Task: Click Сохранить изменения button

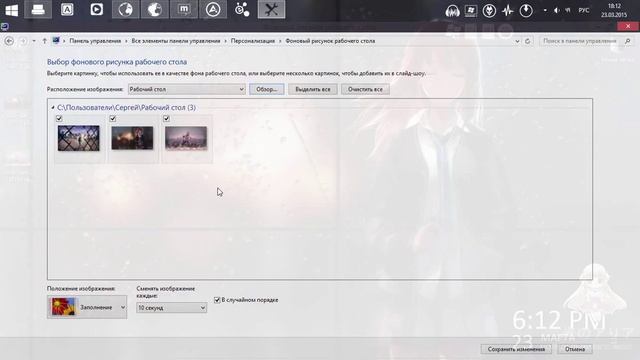Action: (x=516, y=349)
